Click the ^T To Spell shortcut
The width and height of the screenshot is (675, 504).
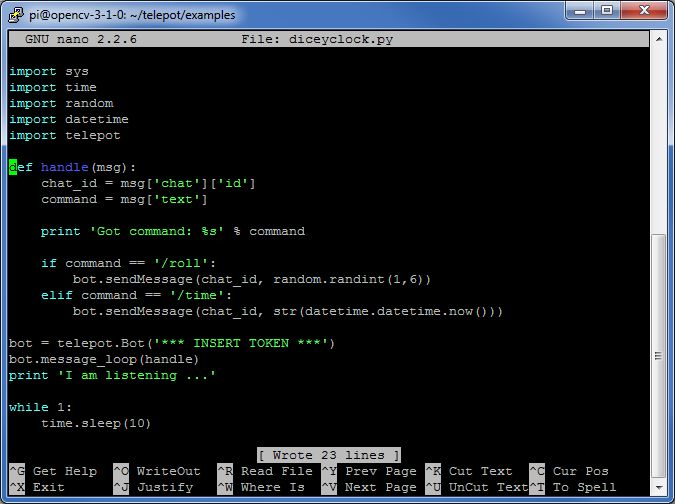click(x=573, y=487)
